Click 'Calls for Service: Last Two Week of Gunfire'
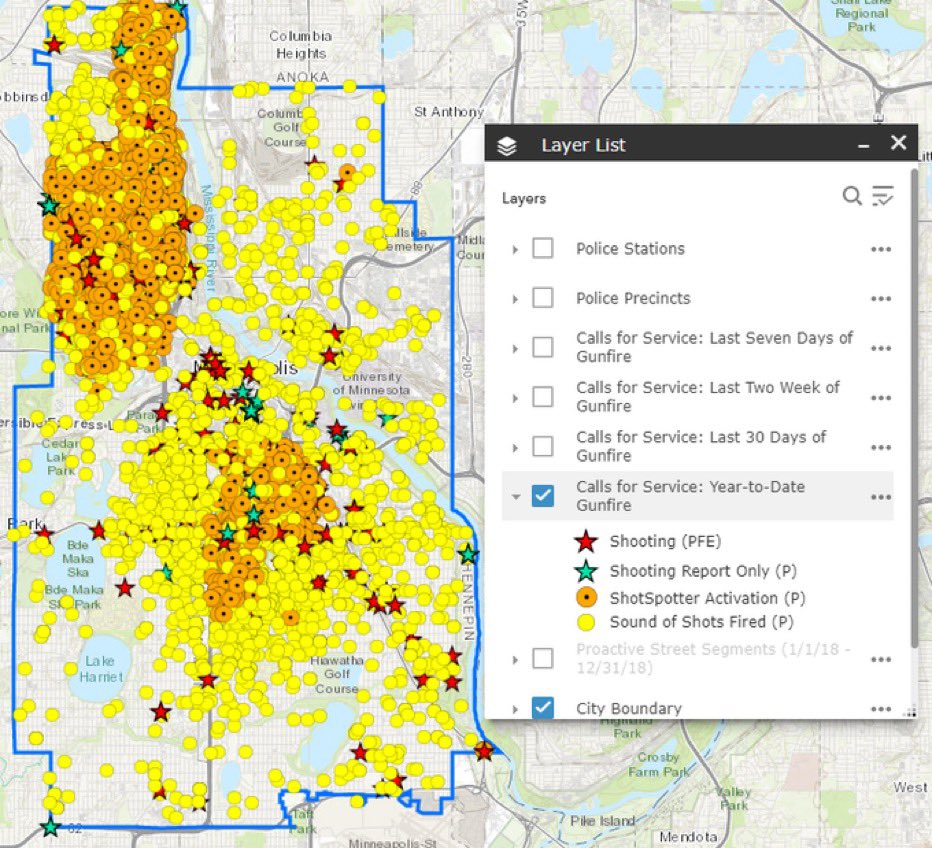Screen dimensions: 932x848 tap(708, 397)
